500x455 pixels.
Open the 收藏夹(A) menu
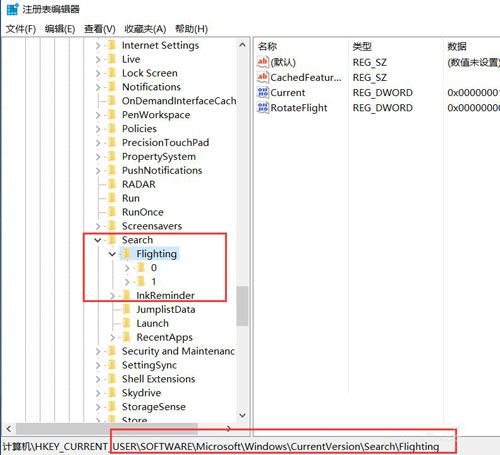pos(145,29)
